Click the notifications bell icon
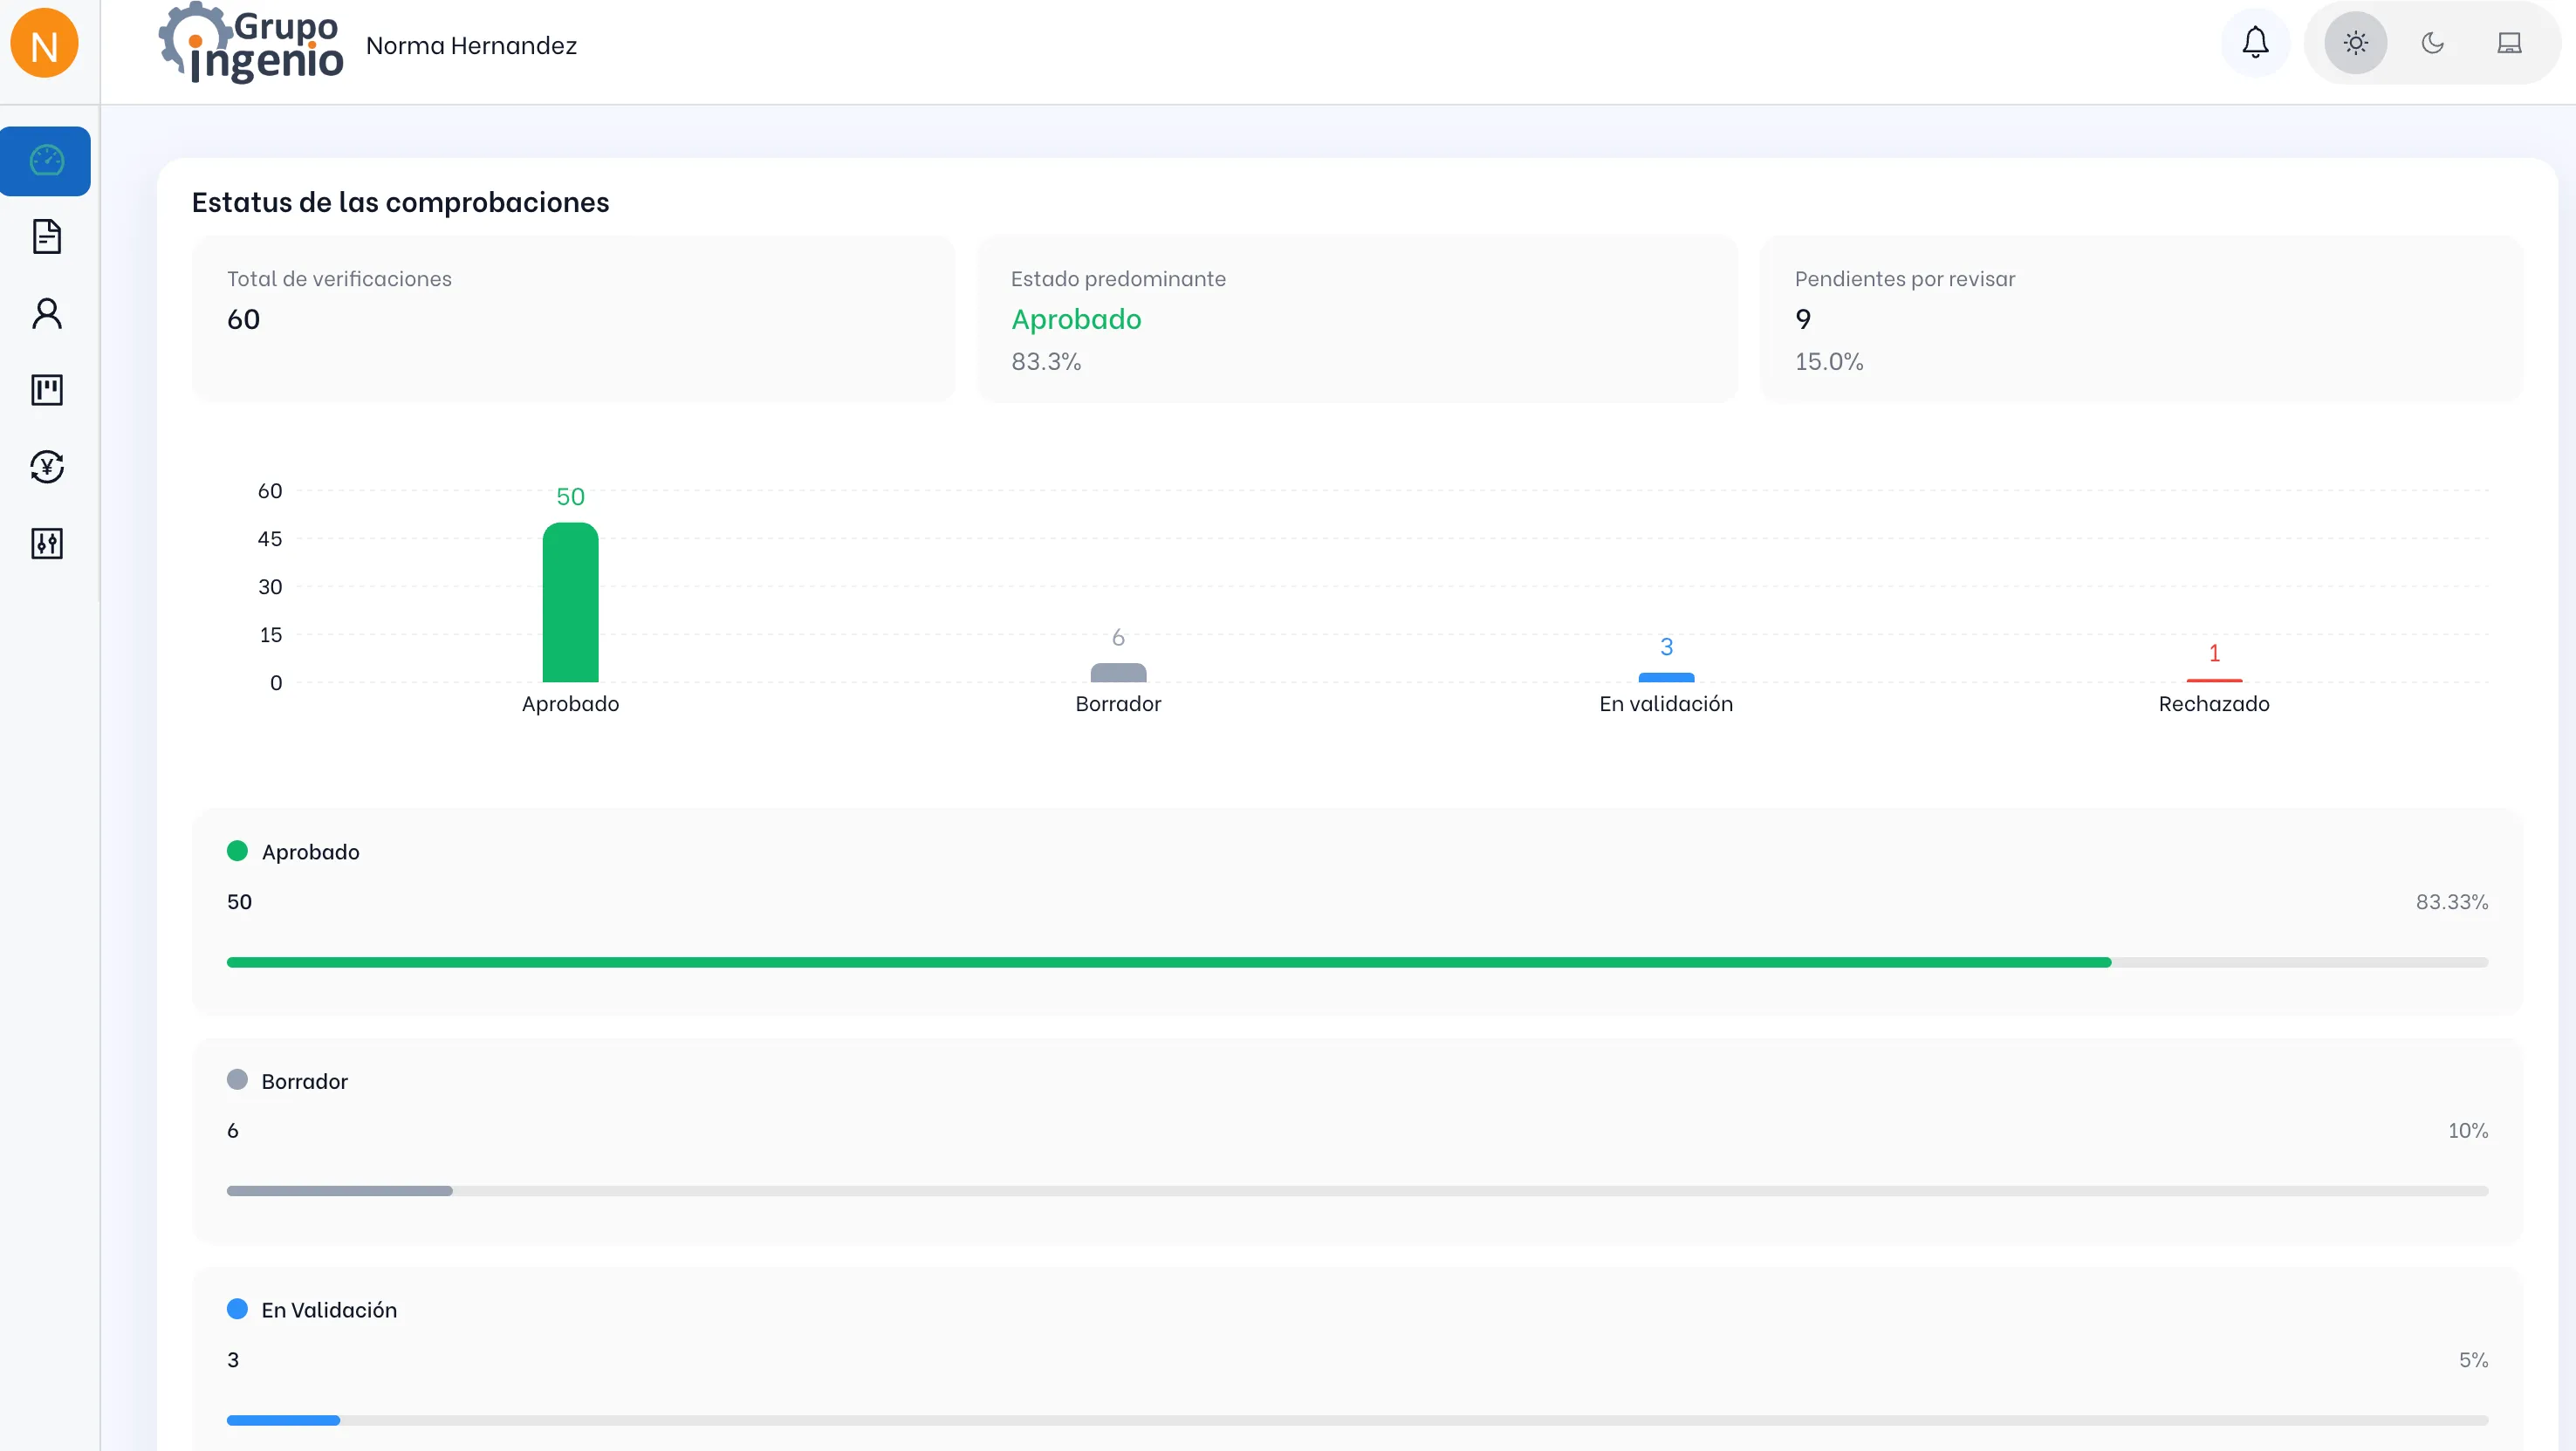Viewport: 2576px width, 1451px height. [2255, 43]
